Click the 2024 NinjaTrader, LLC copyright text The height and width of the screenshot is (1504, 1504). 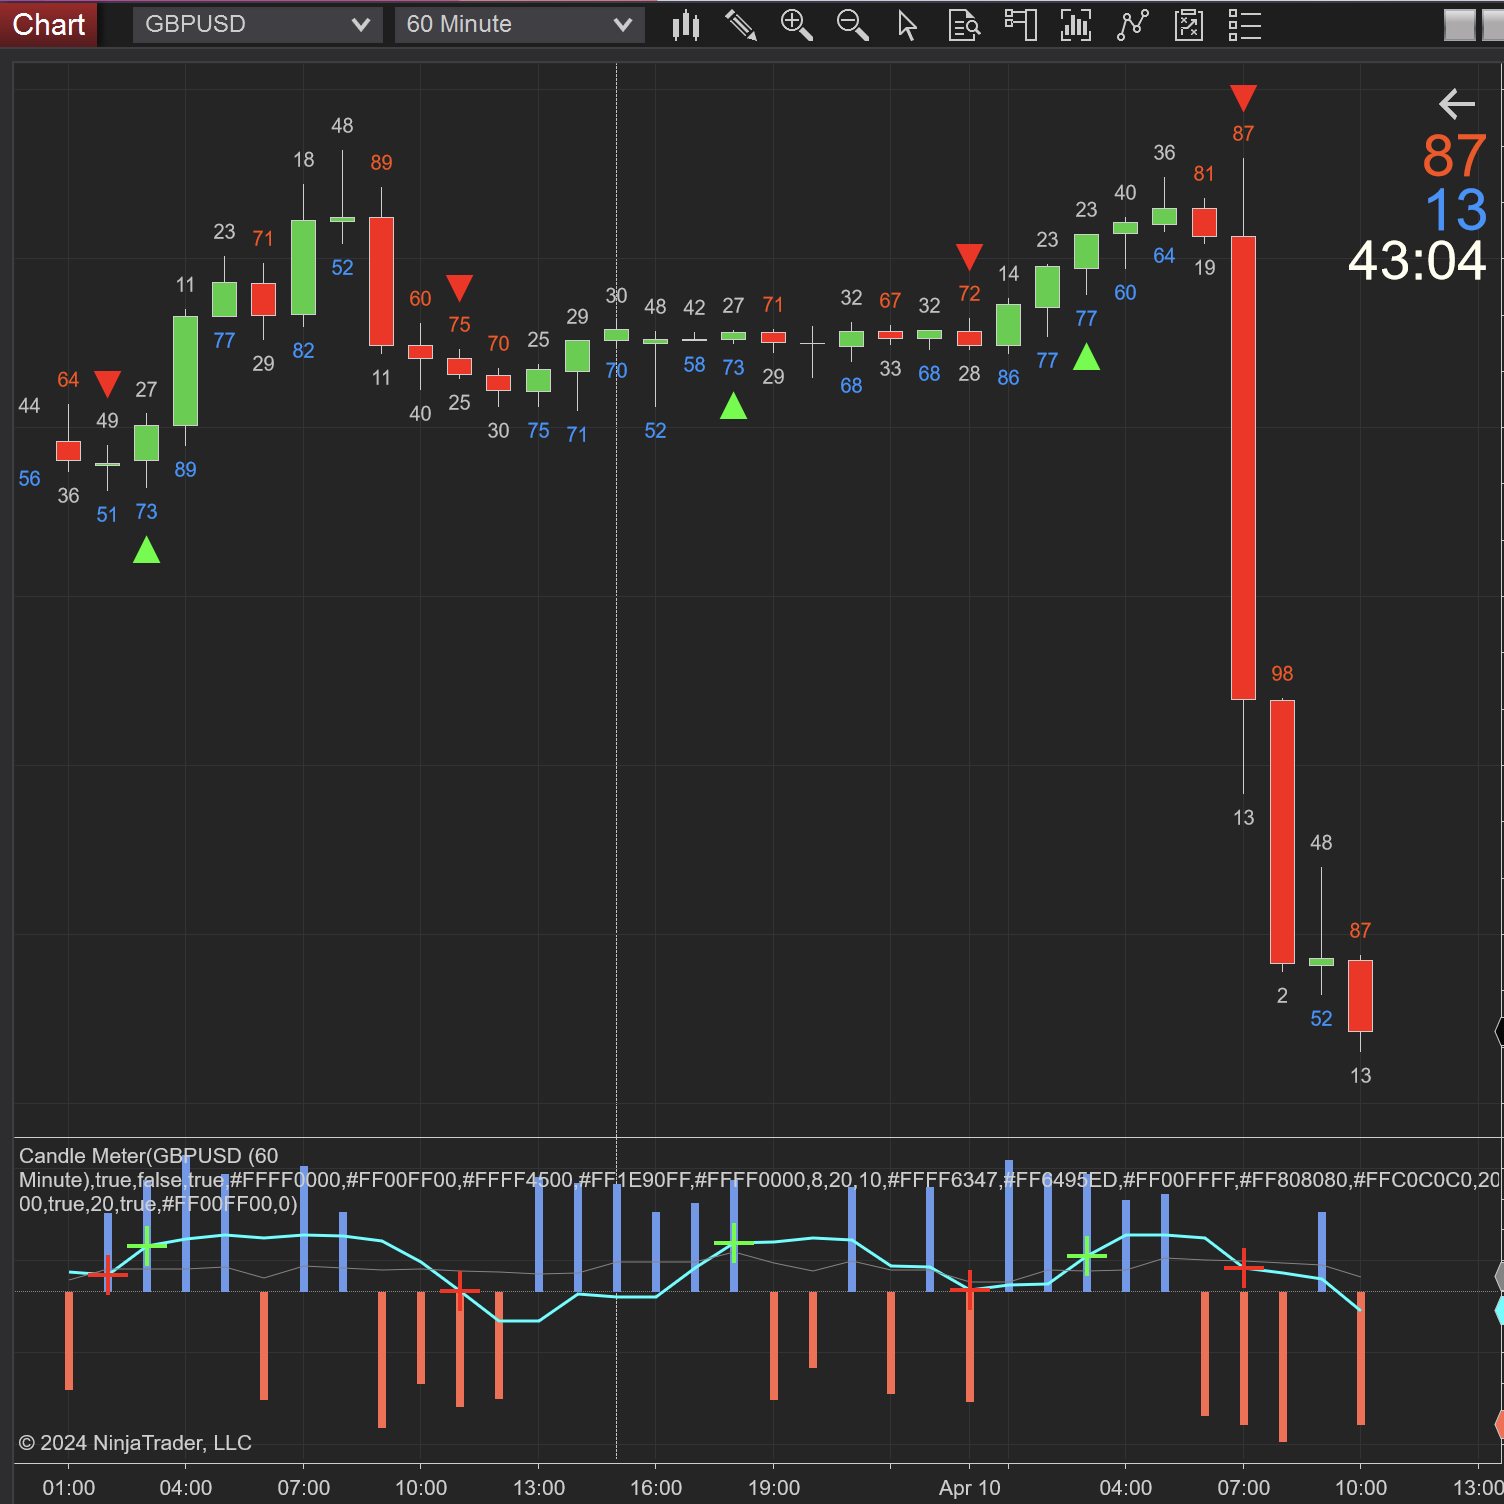point(135,1443)
